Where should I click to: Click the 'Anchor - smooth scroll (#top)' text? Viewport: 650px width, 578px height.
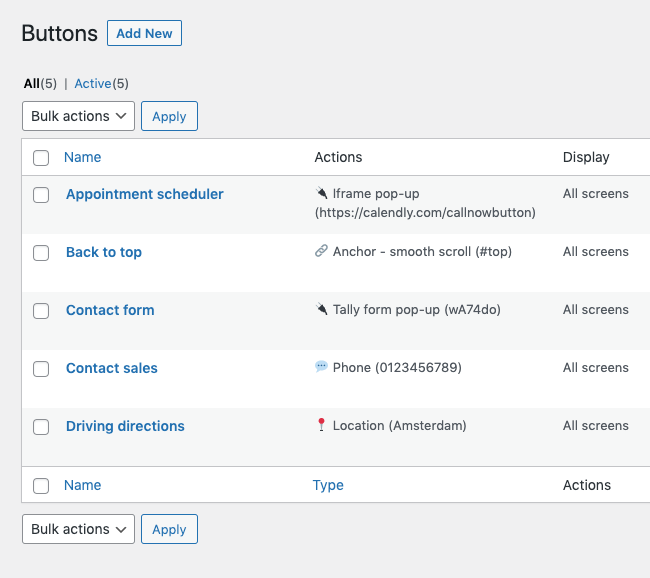tap(422, 252)
